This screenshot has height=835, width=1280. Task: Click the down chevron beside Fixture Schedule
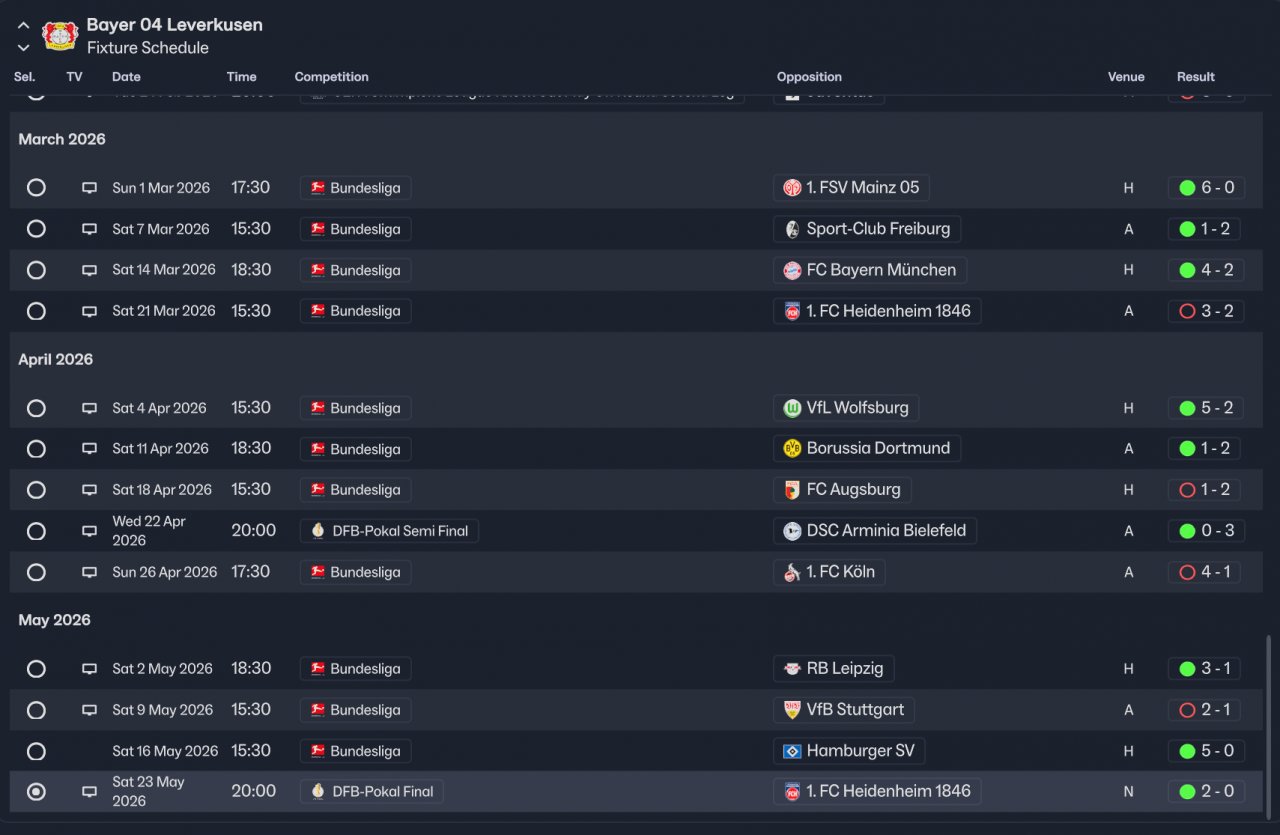pos(24,47)
